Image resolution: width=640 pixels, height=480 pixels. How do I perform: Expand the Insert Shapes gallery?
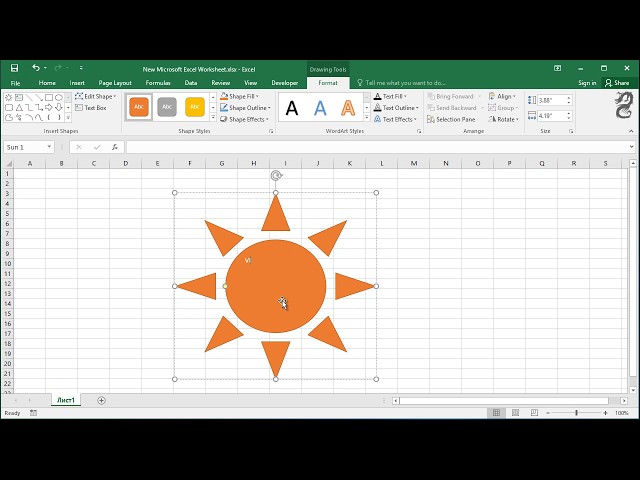68,118
